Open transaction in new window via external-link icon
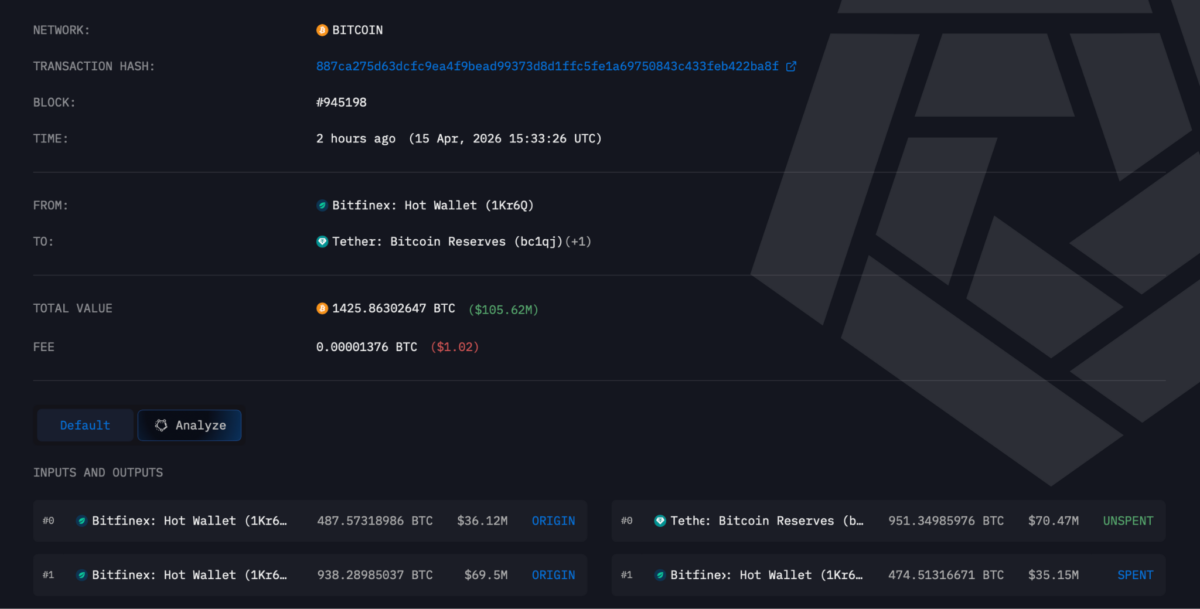 pyautogui.click(x=792, y=66)
